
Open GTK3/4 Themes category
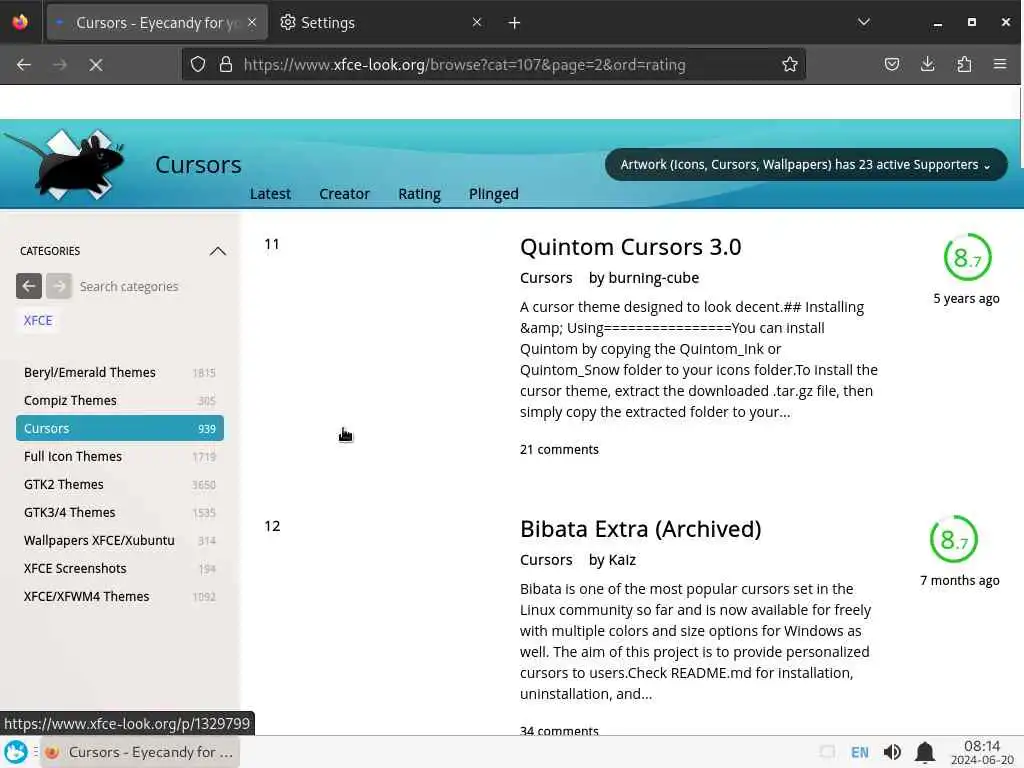point(120,513)
